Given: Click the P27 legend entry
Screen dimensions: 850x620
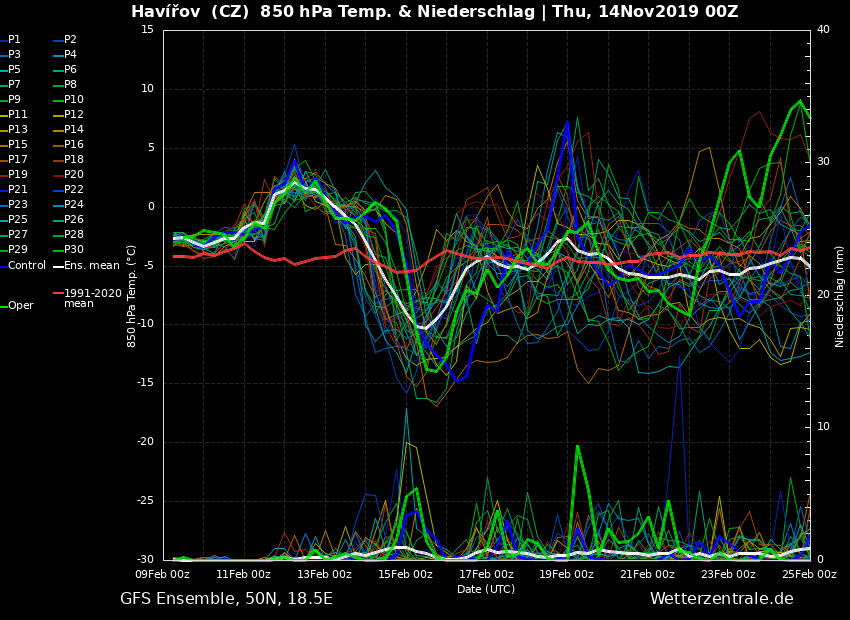Looking at the screenshot, I should 18,235.
